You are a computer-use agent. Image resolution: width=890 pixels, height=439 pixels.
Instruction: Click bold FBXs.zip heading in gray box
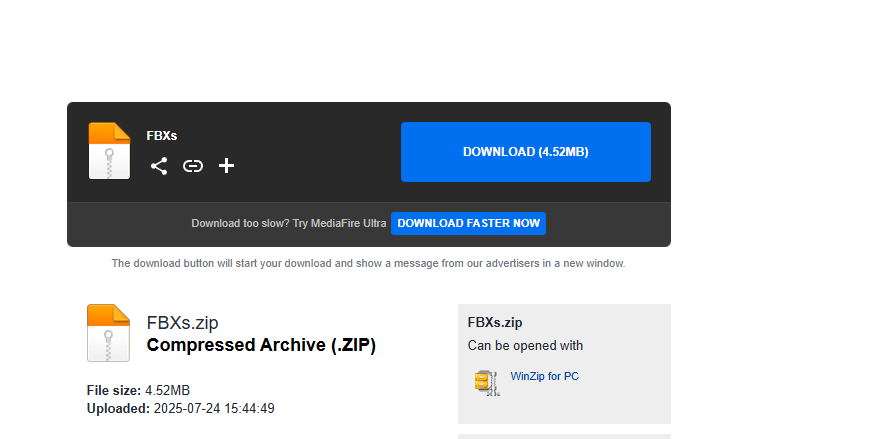coord(495,323)
